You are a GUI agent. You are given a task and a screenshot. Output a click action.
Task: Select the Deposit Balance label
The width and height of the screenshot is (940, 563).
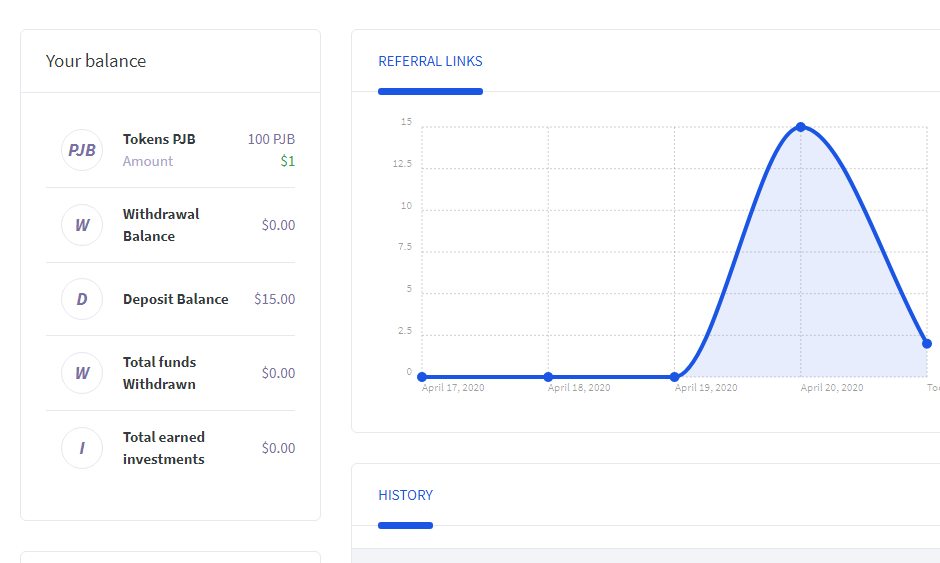click(175, 299)
